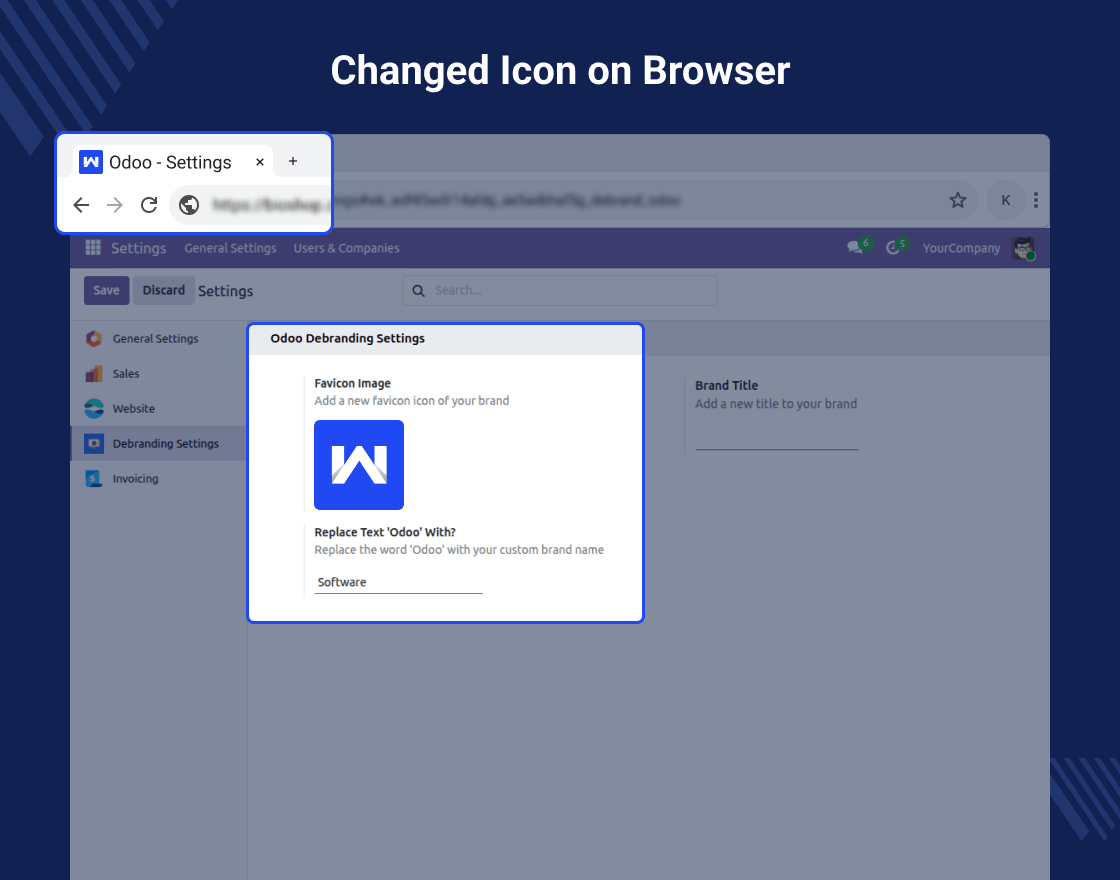Viewport: 1120px width, 880px height.
Task: Click the settings Search field
Action: click(x=559, y=291)
